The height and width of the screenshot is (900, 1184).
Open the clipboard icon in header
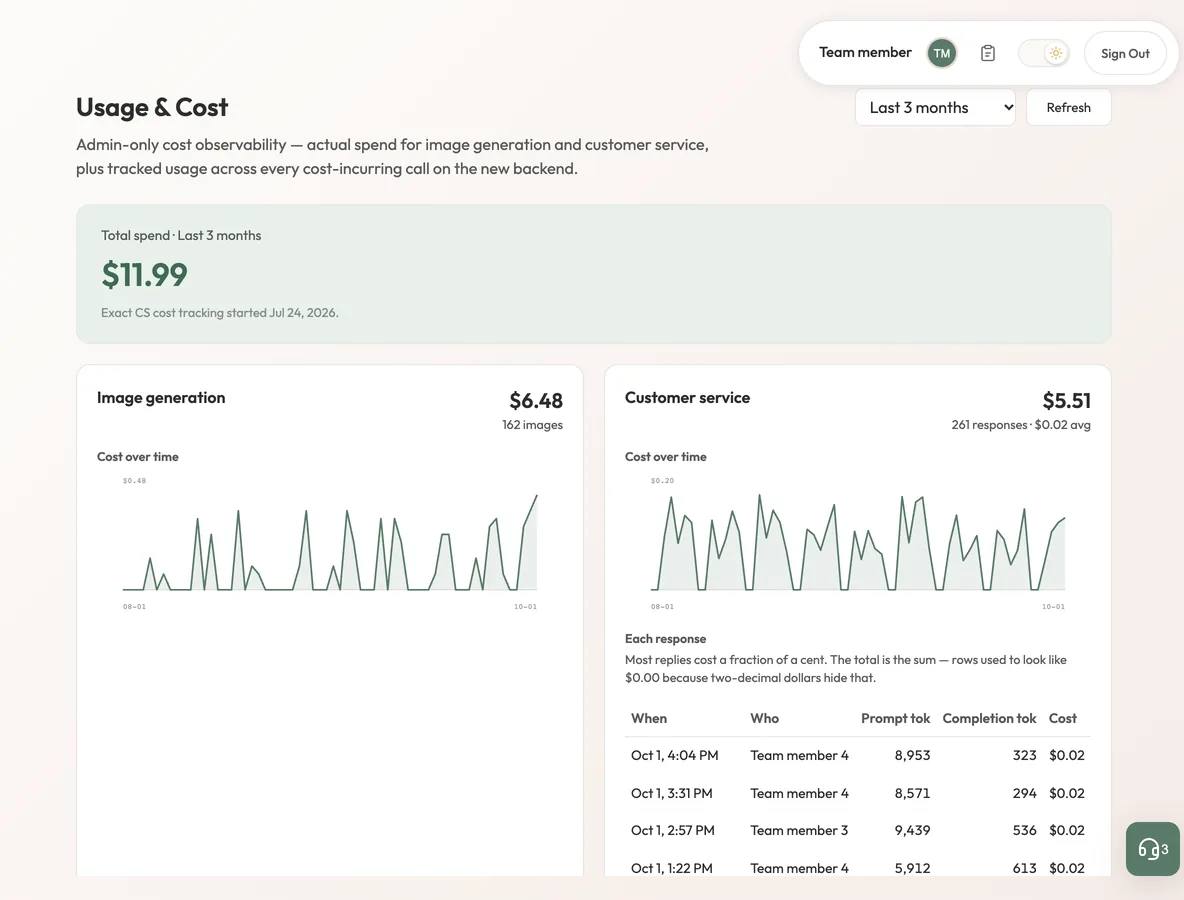988,53
